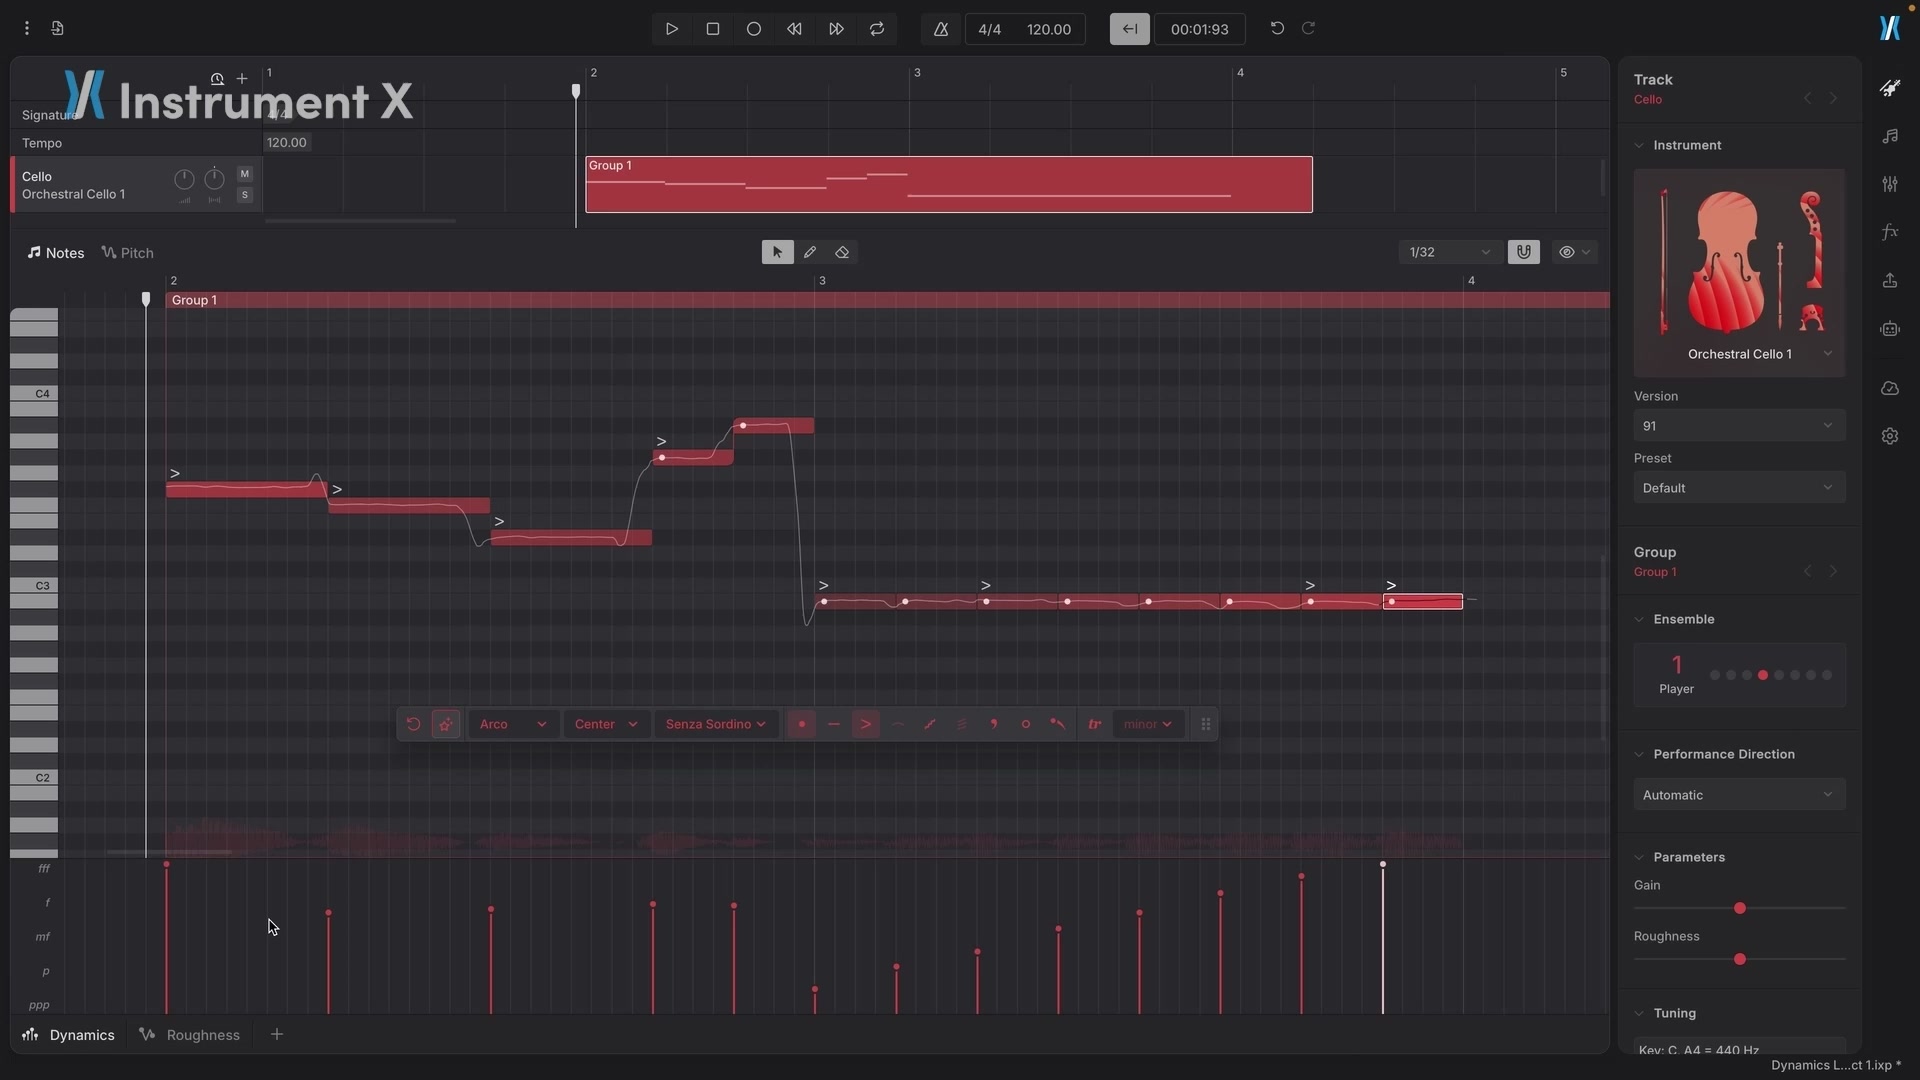Toggle accent articulation button
This screenshot has width=1920, height=1080.
pos(865,724)
